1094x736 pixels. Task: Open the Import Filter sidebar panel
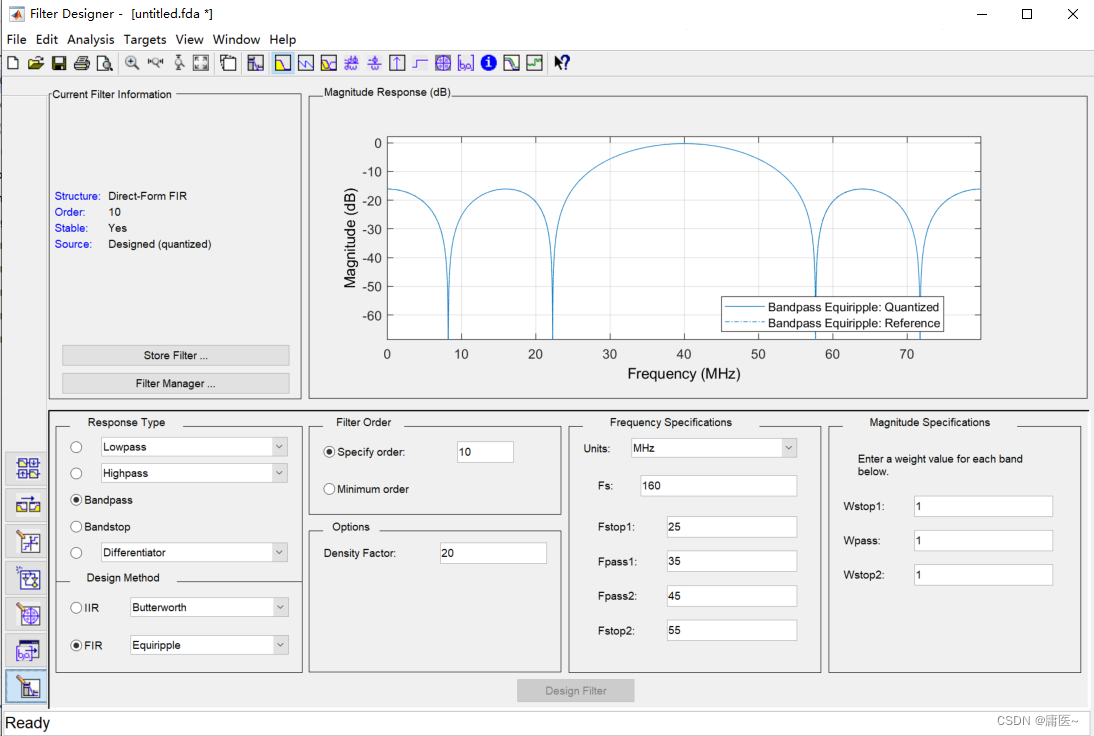[x=28, y=650]
